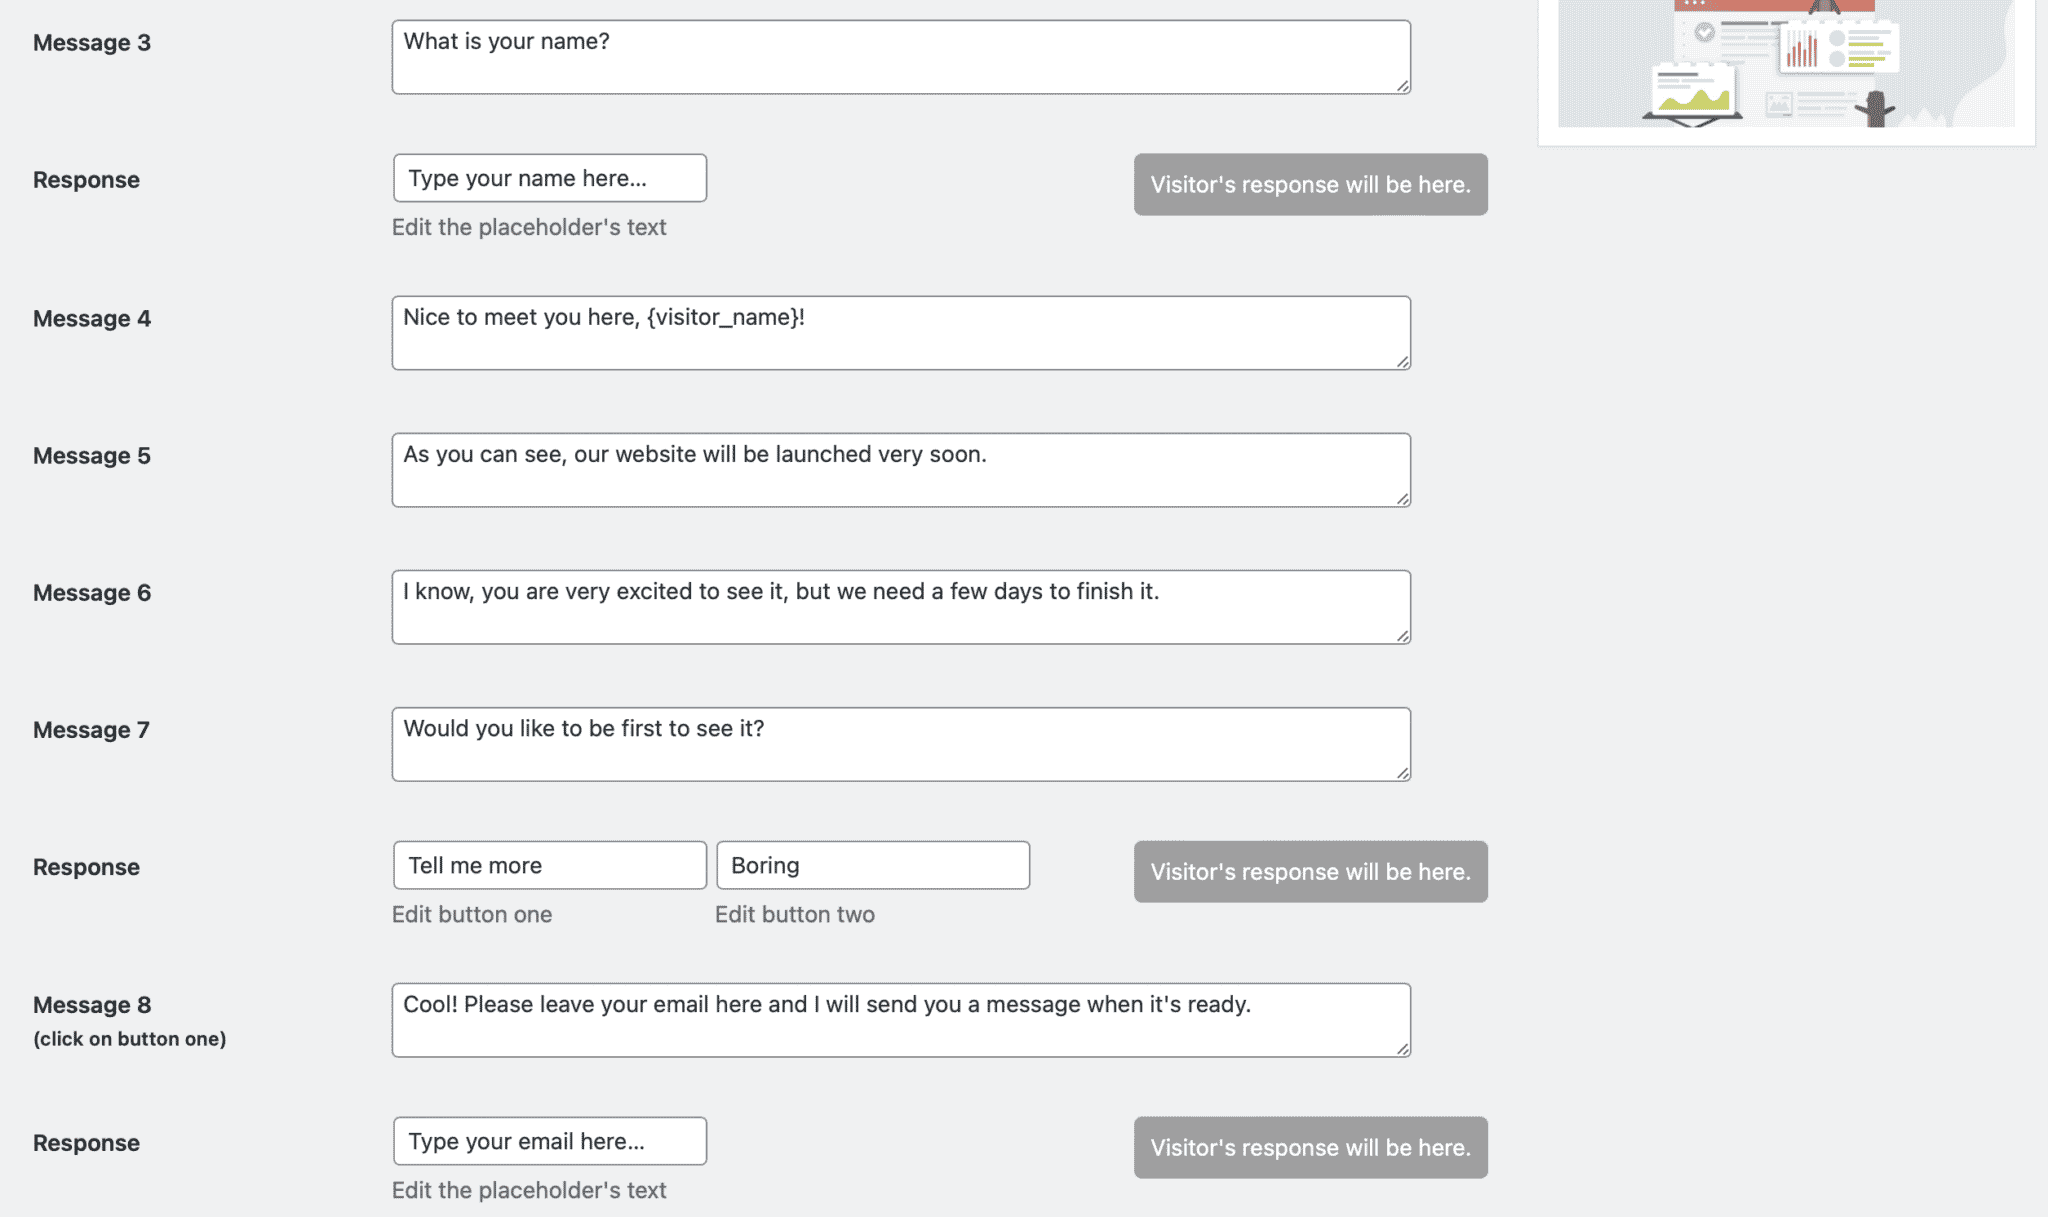Click the resize grip of Message 7 text area

coord(1403,773)
